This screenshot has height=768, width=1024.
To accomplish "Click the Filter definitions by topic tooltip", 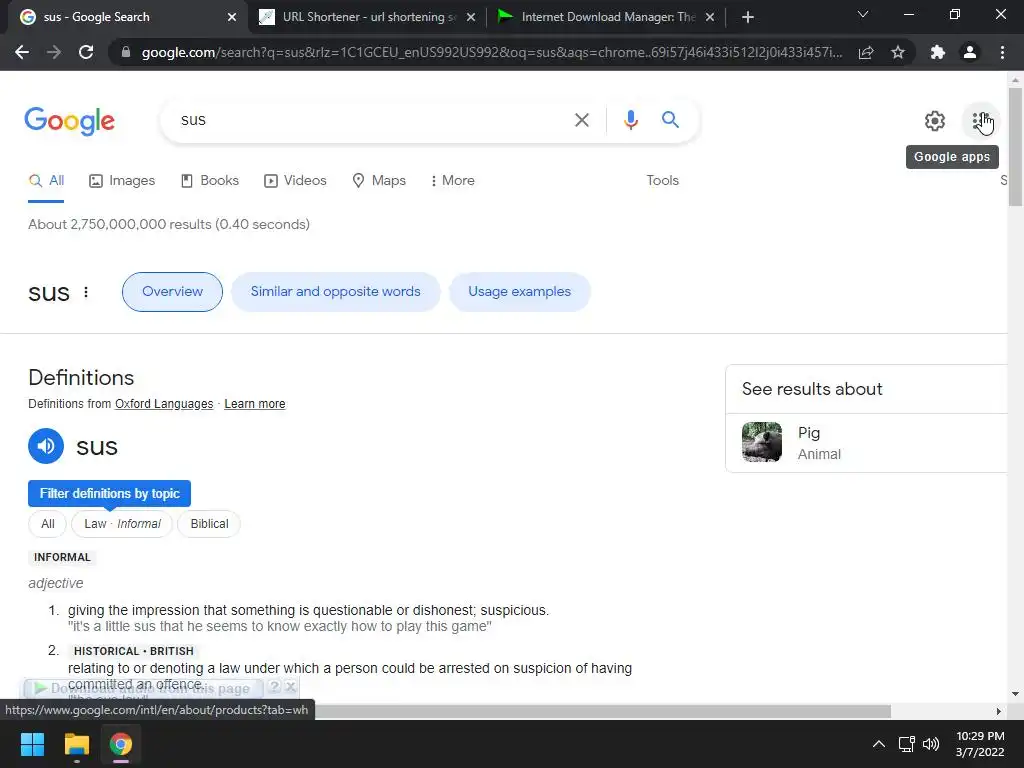I will [x=109, y=494].
